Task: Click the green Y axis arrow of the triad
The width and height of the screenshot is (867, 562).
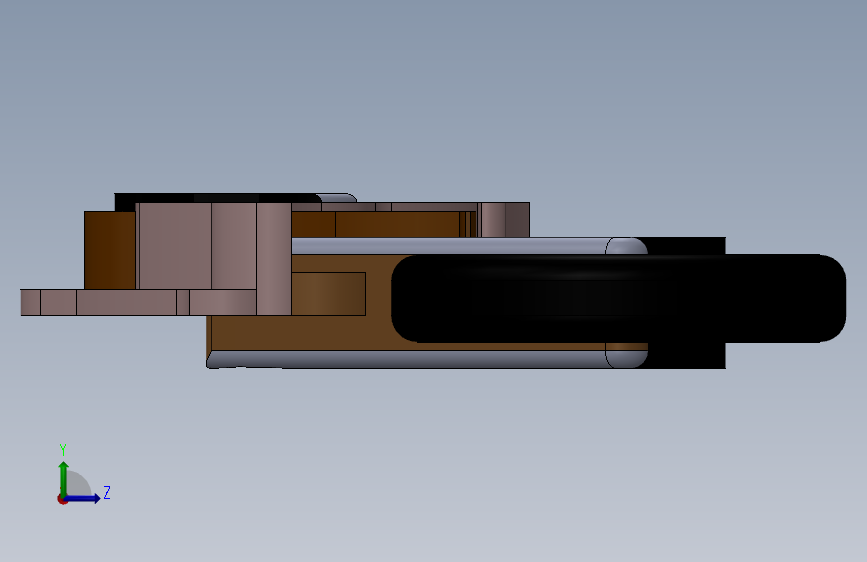Action: 63,478
